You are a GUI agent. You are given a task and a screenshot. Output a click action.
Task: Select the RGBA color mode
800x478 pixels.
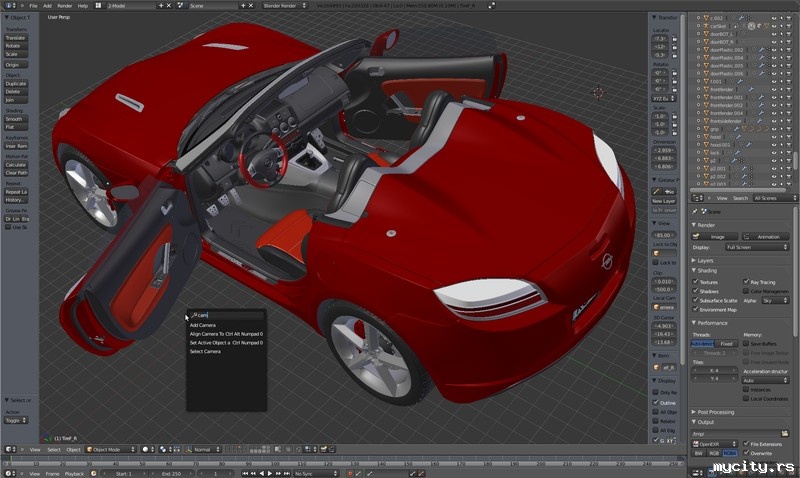coord(730,453)
